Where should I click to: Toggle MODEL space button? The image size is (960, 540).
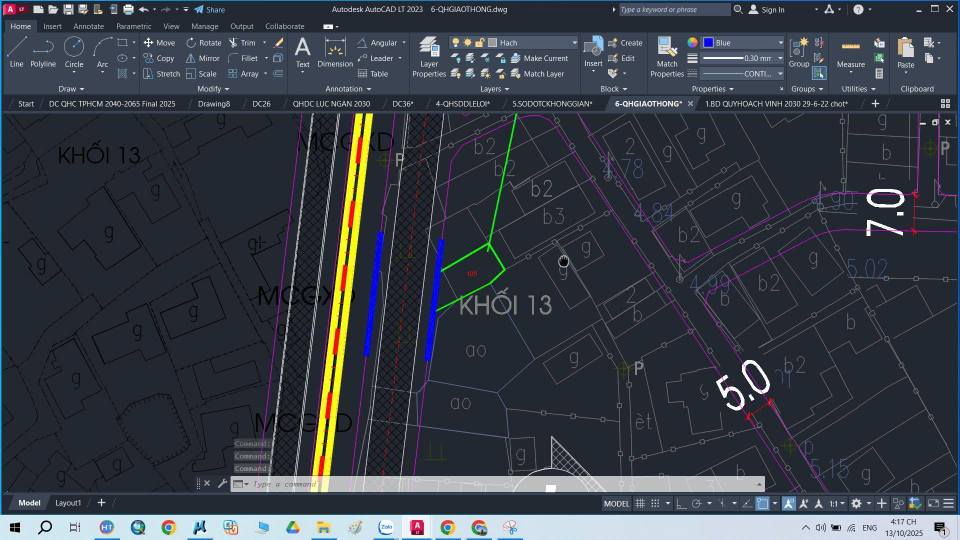(x=616, y=503)
